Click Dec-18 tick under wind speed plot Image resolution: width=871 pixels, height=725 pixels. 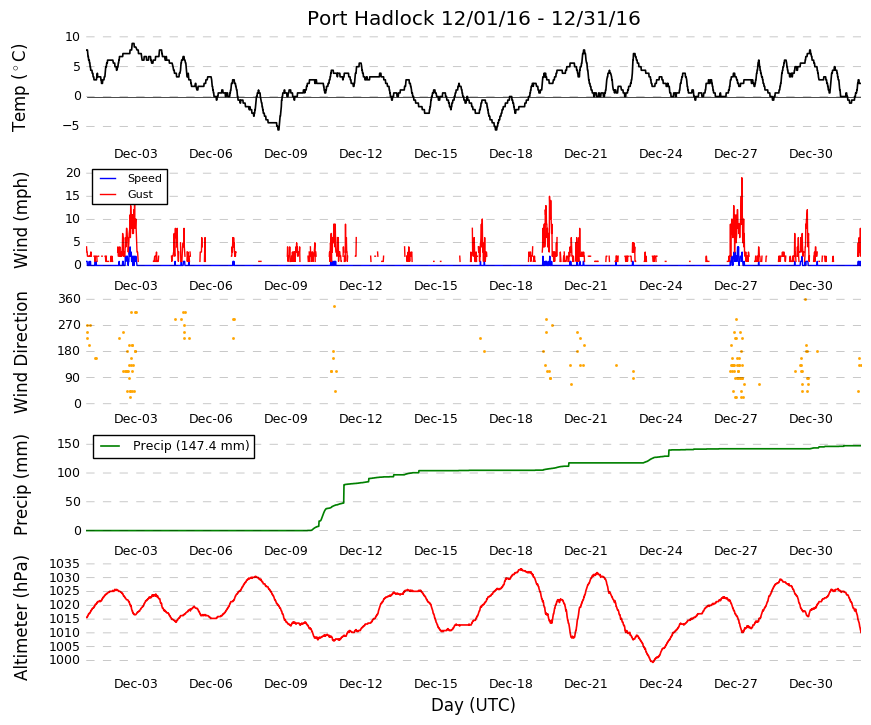tap(510, 286)
